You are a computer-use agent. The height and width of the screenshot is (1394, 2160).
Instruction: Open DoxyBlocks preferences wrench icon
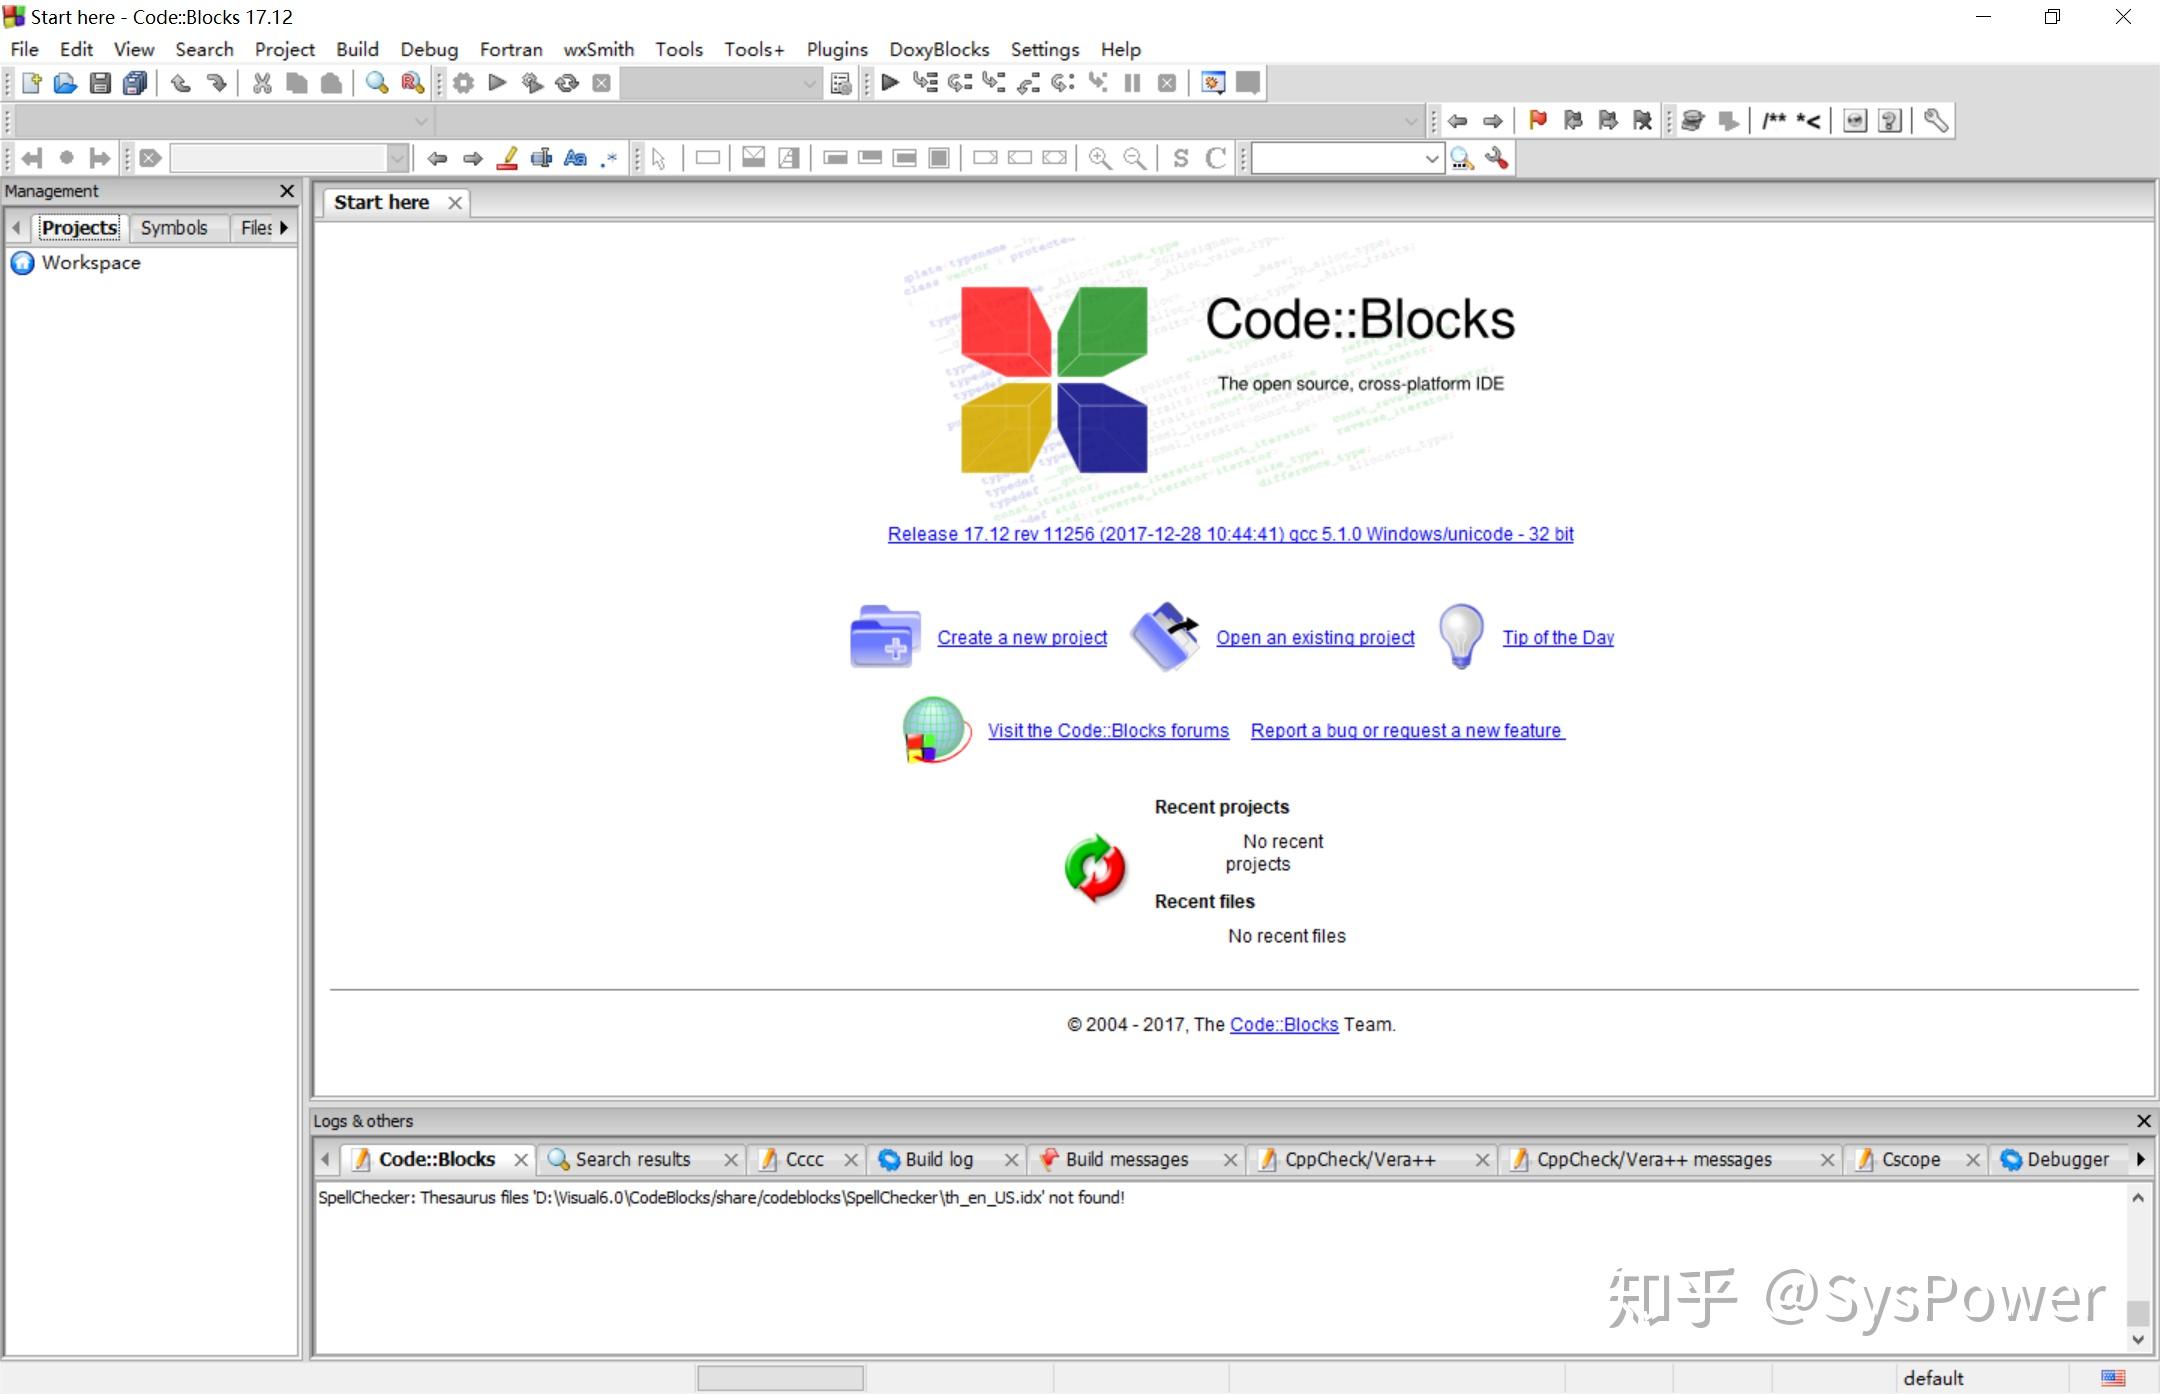(1936, 121)
